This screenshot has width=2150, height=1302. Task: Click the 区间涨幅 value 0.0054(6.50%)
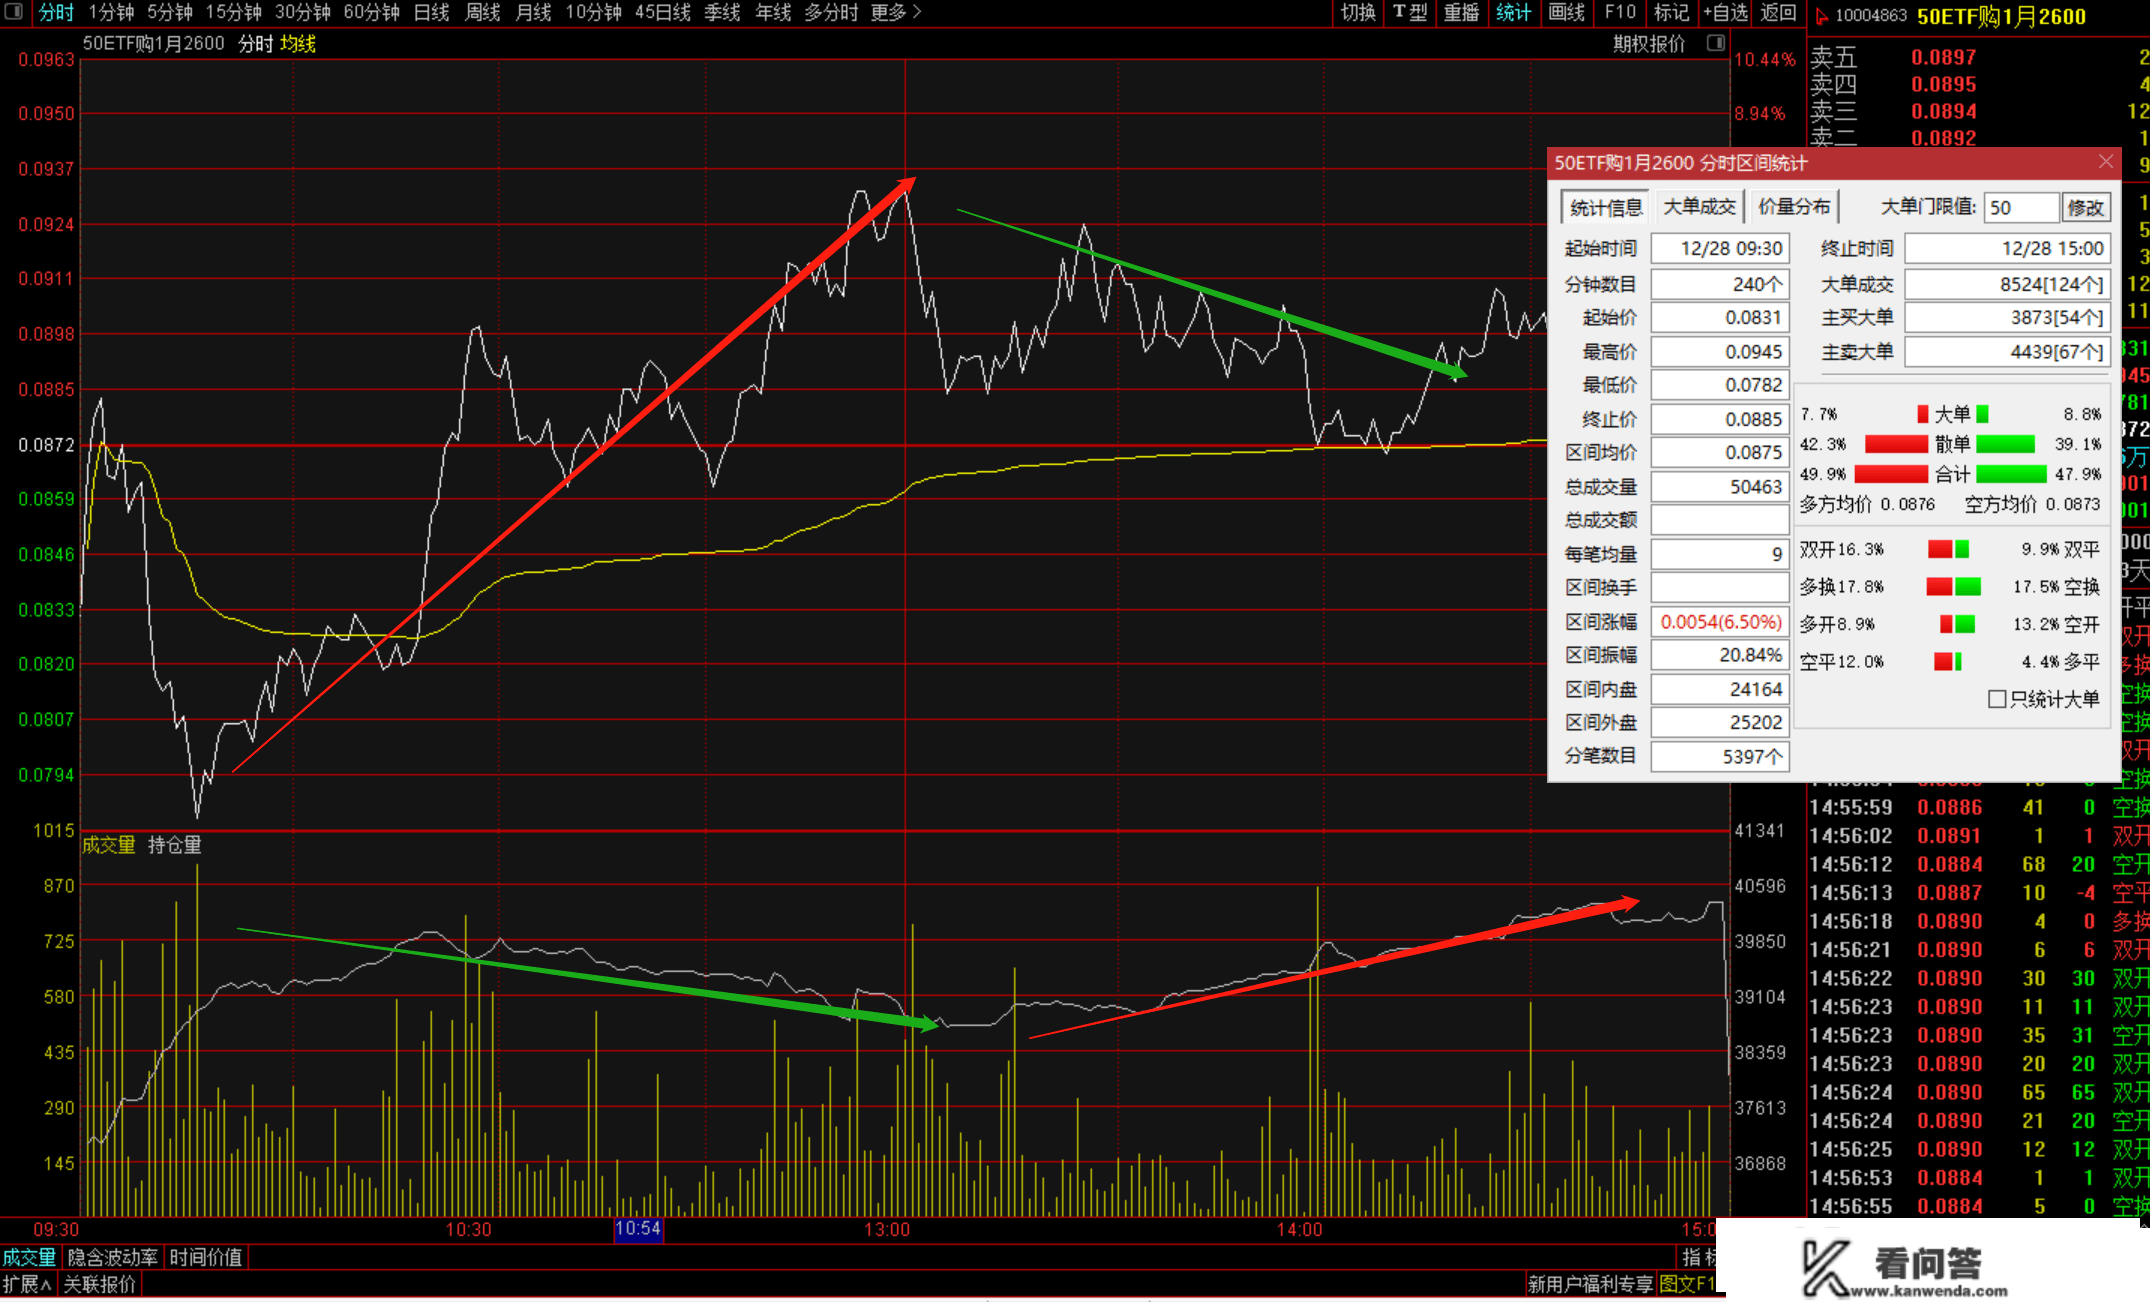point(1719,622)
